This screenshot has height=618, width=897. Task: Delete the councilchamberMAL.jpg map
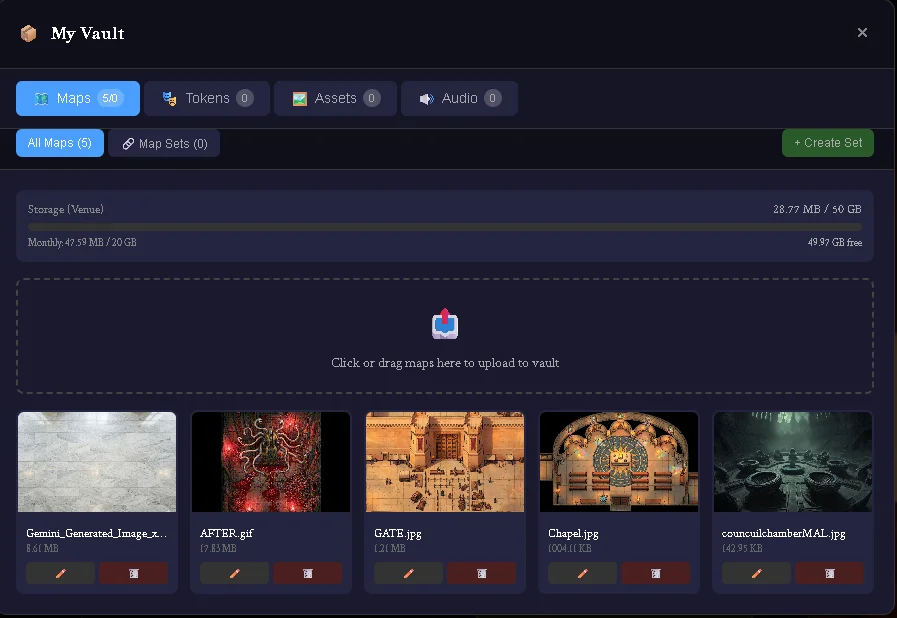829,573
